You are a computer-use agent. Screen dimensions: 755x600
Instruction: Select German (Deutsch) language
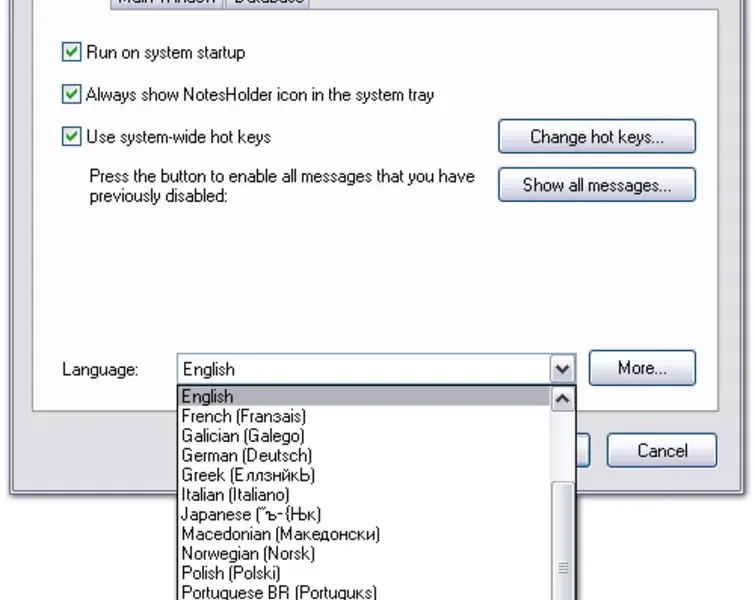[x=364, y=456]
